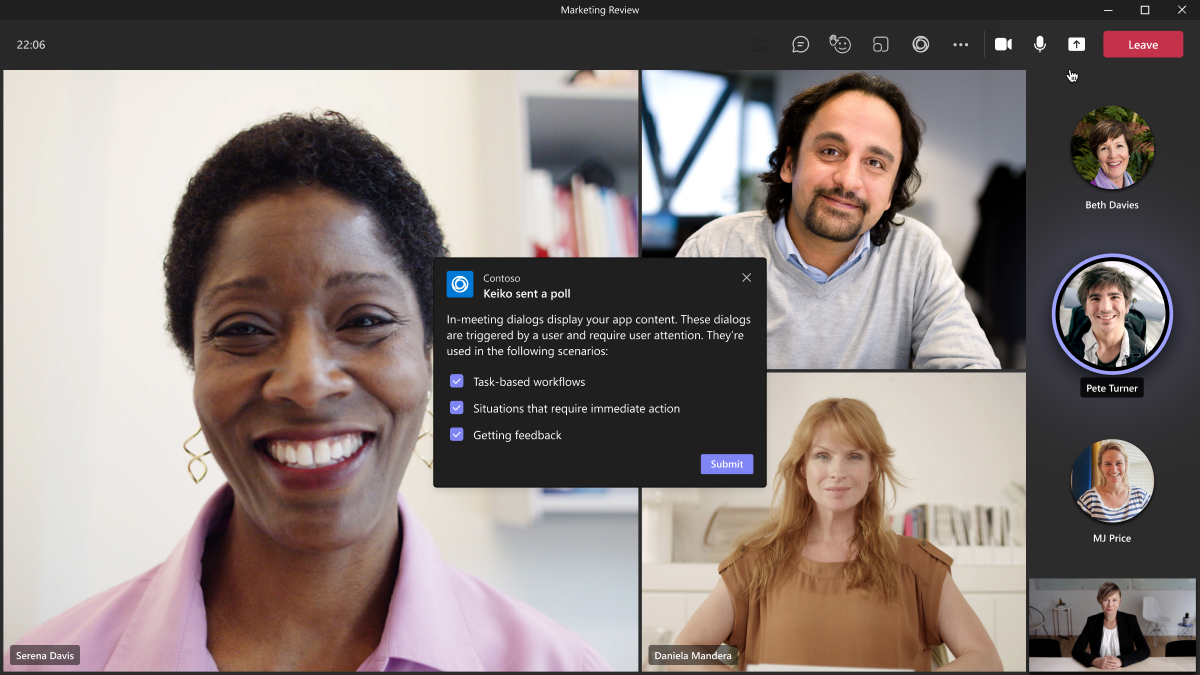This screenshot has height=675, width=1200.
Task: Turn off the camera
Action: [1003, 44]
